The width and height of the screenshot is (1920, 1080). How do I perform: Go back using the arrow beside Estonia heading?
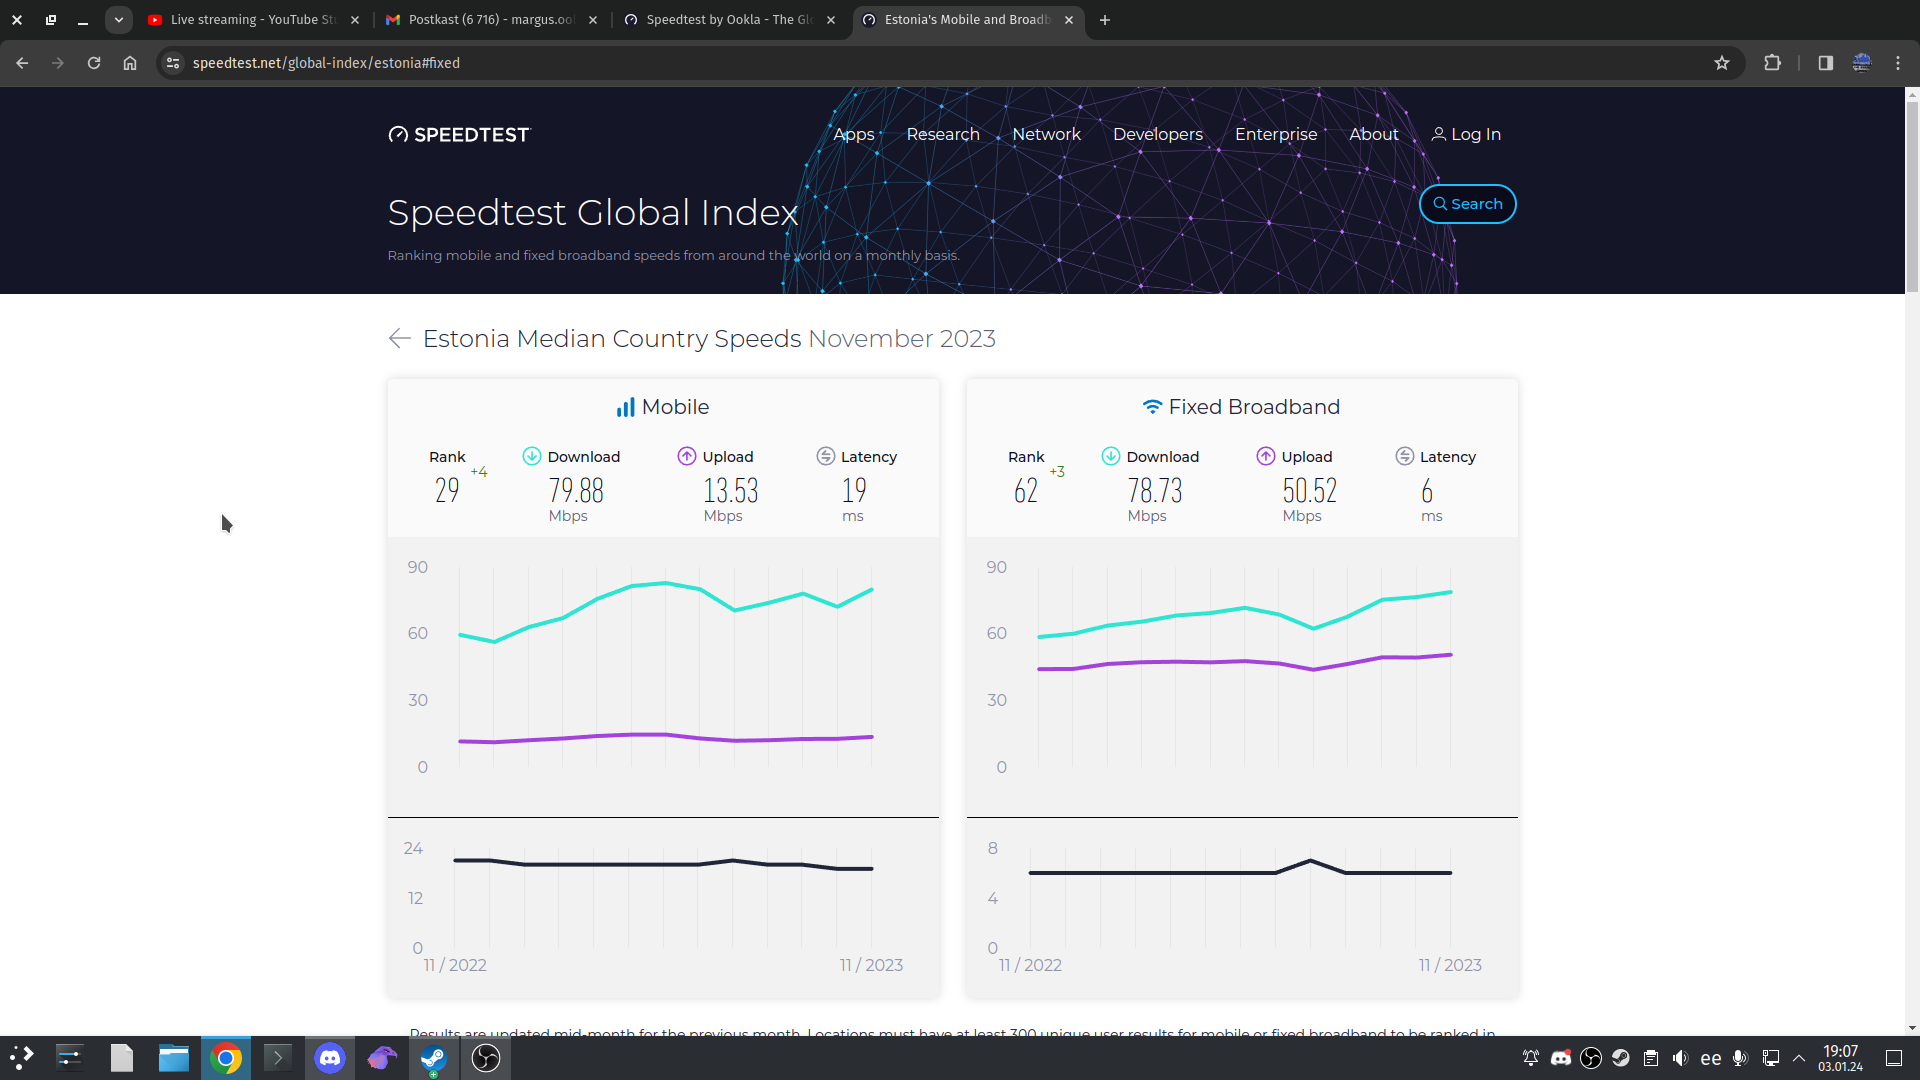(399, 339)
